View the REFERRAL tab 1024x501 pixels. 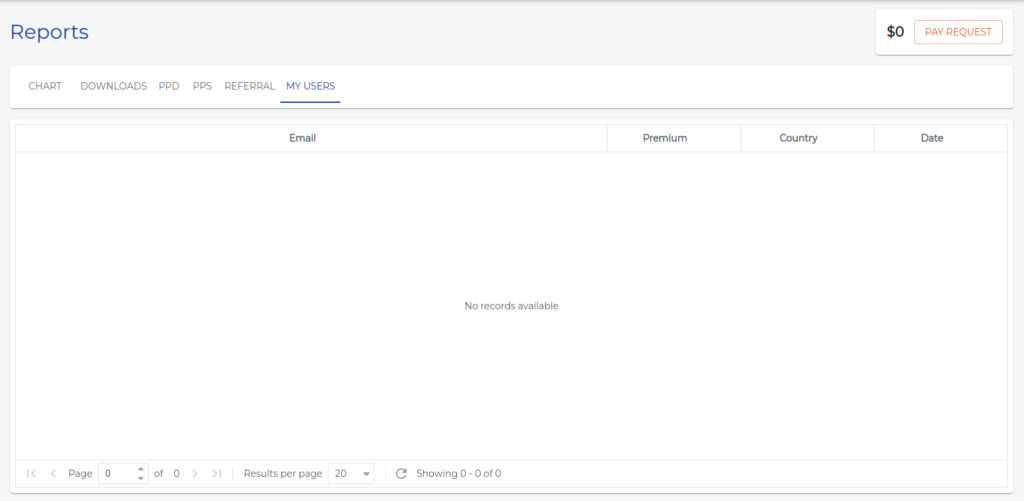tap(249, 86)
